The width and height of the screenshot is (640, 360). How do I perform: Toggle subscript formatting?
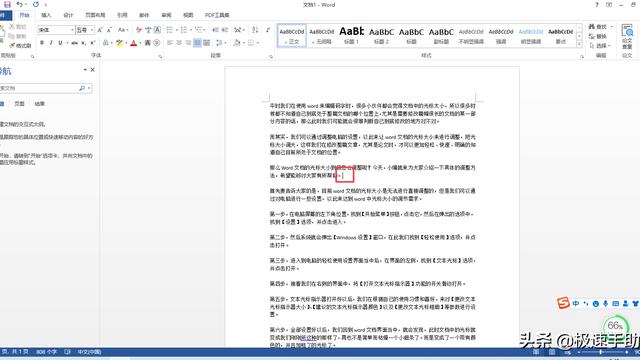click(x=84, y=43)
